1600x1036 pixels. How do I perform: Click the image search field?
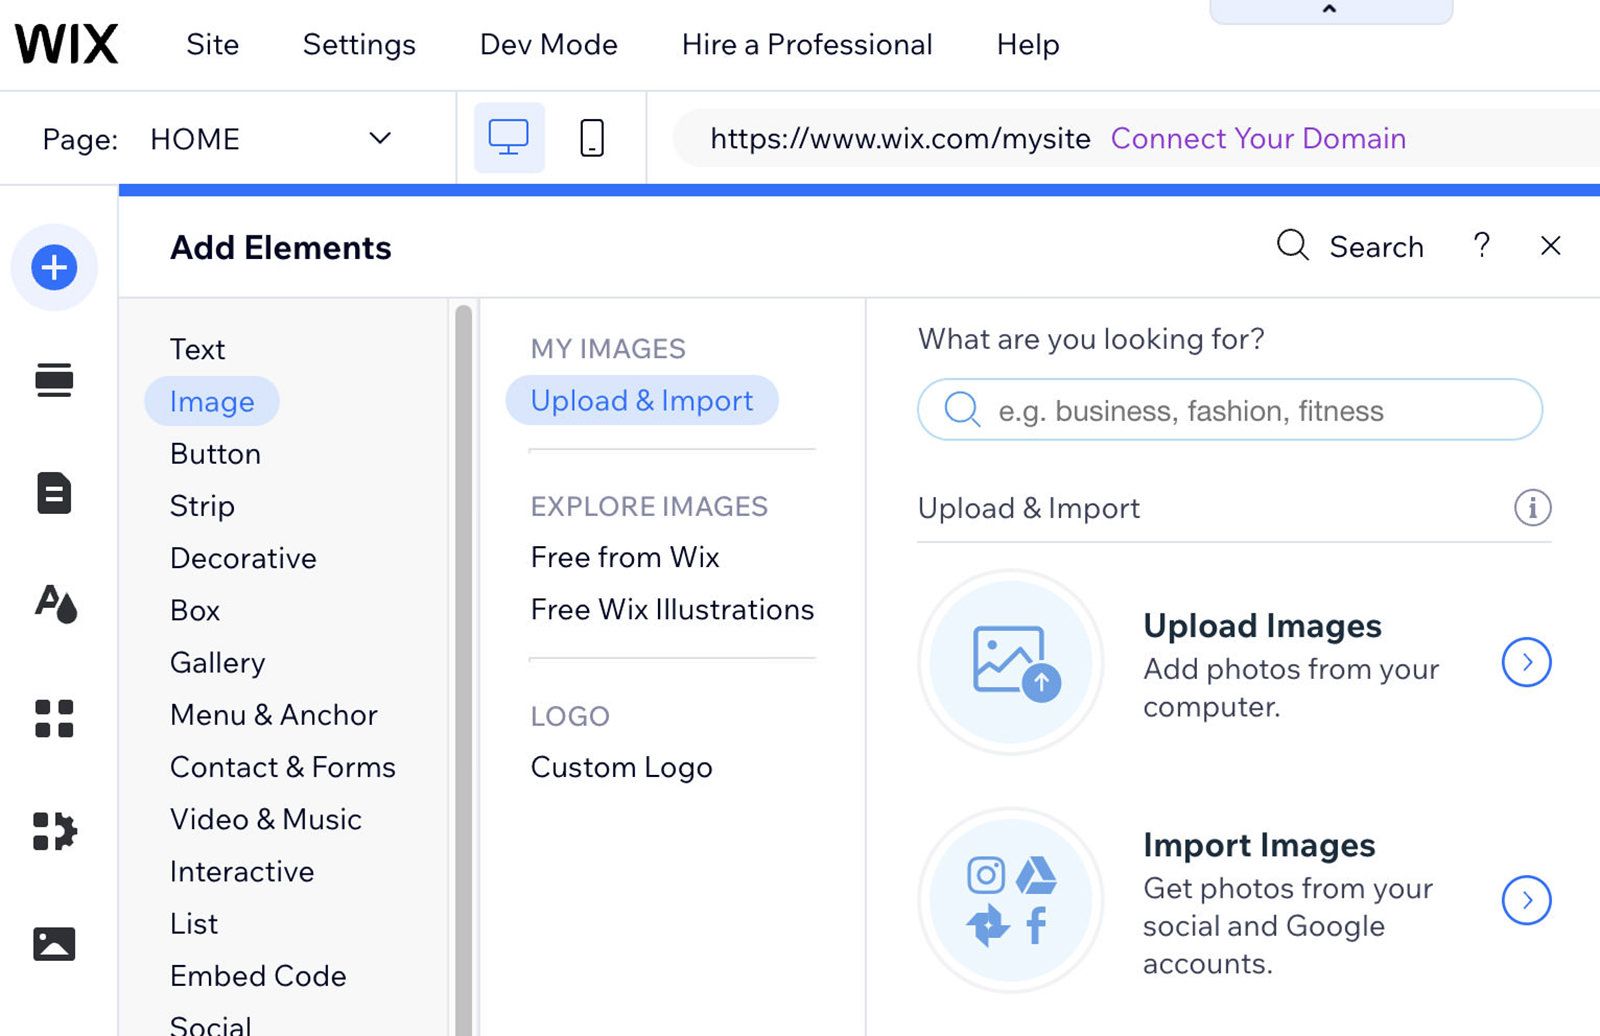[x=1230, y=409]
